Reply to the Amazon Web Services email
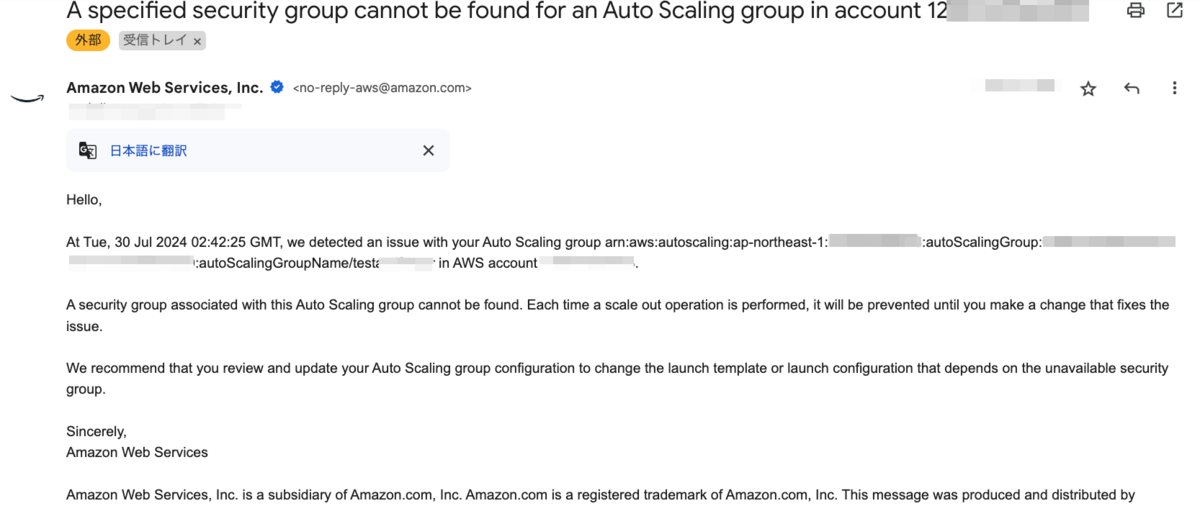Screen dimensions: 1200x506 pyautogui.click(x=1131, y=89)
